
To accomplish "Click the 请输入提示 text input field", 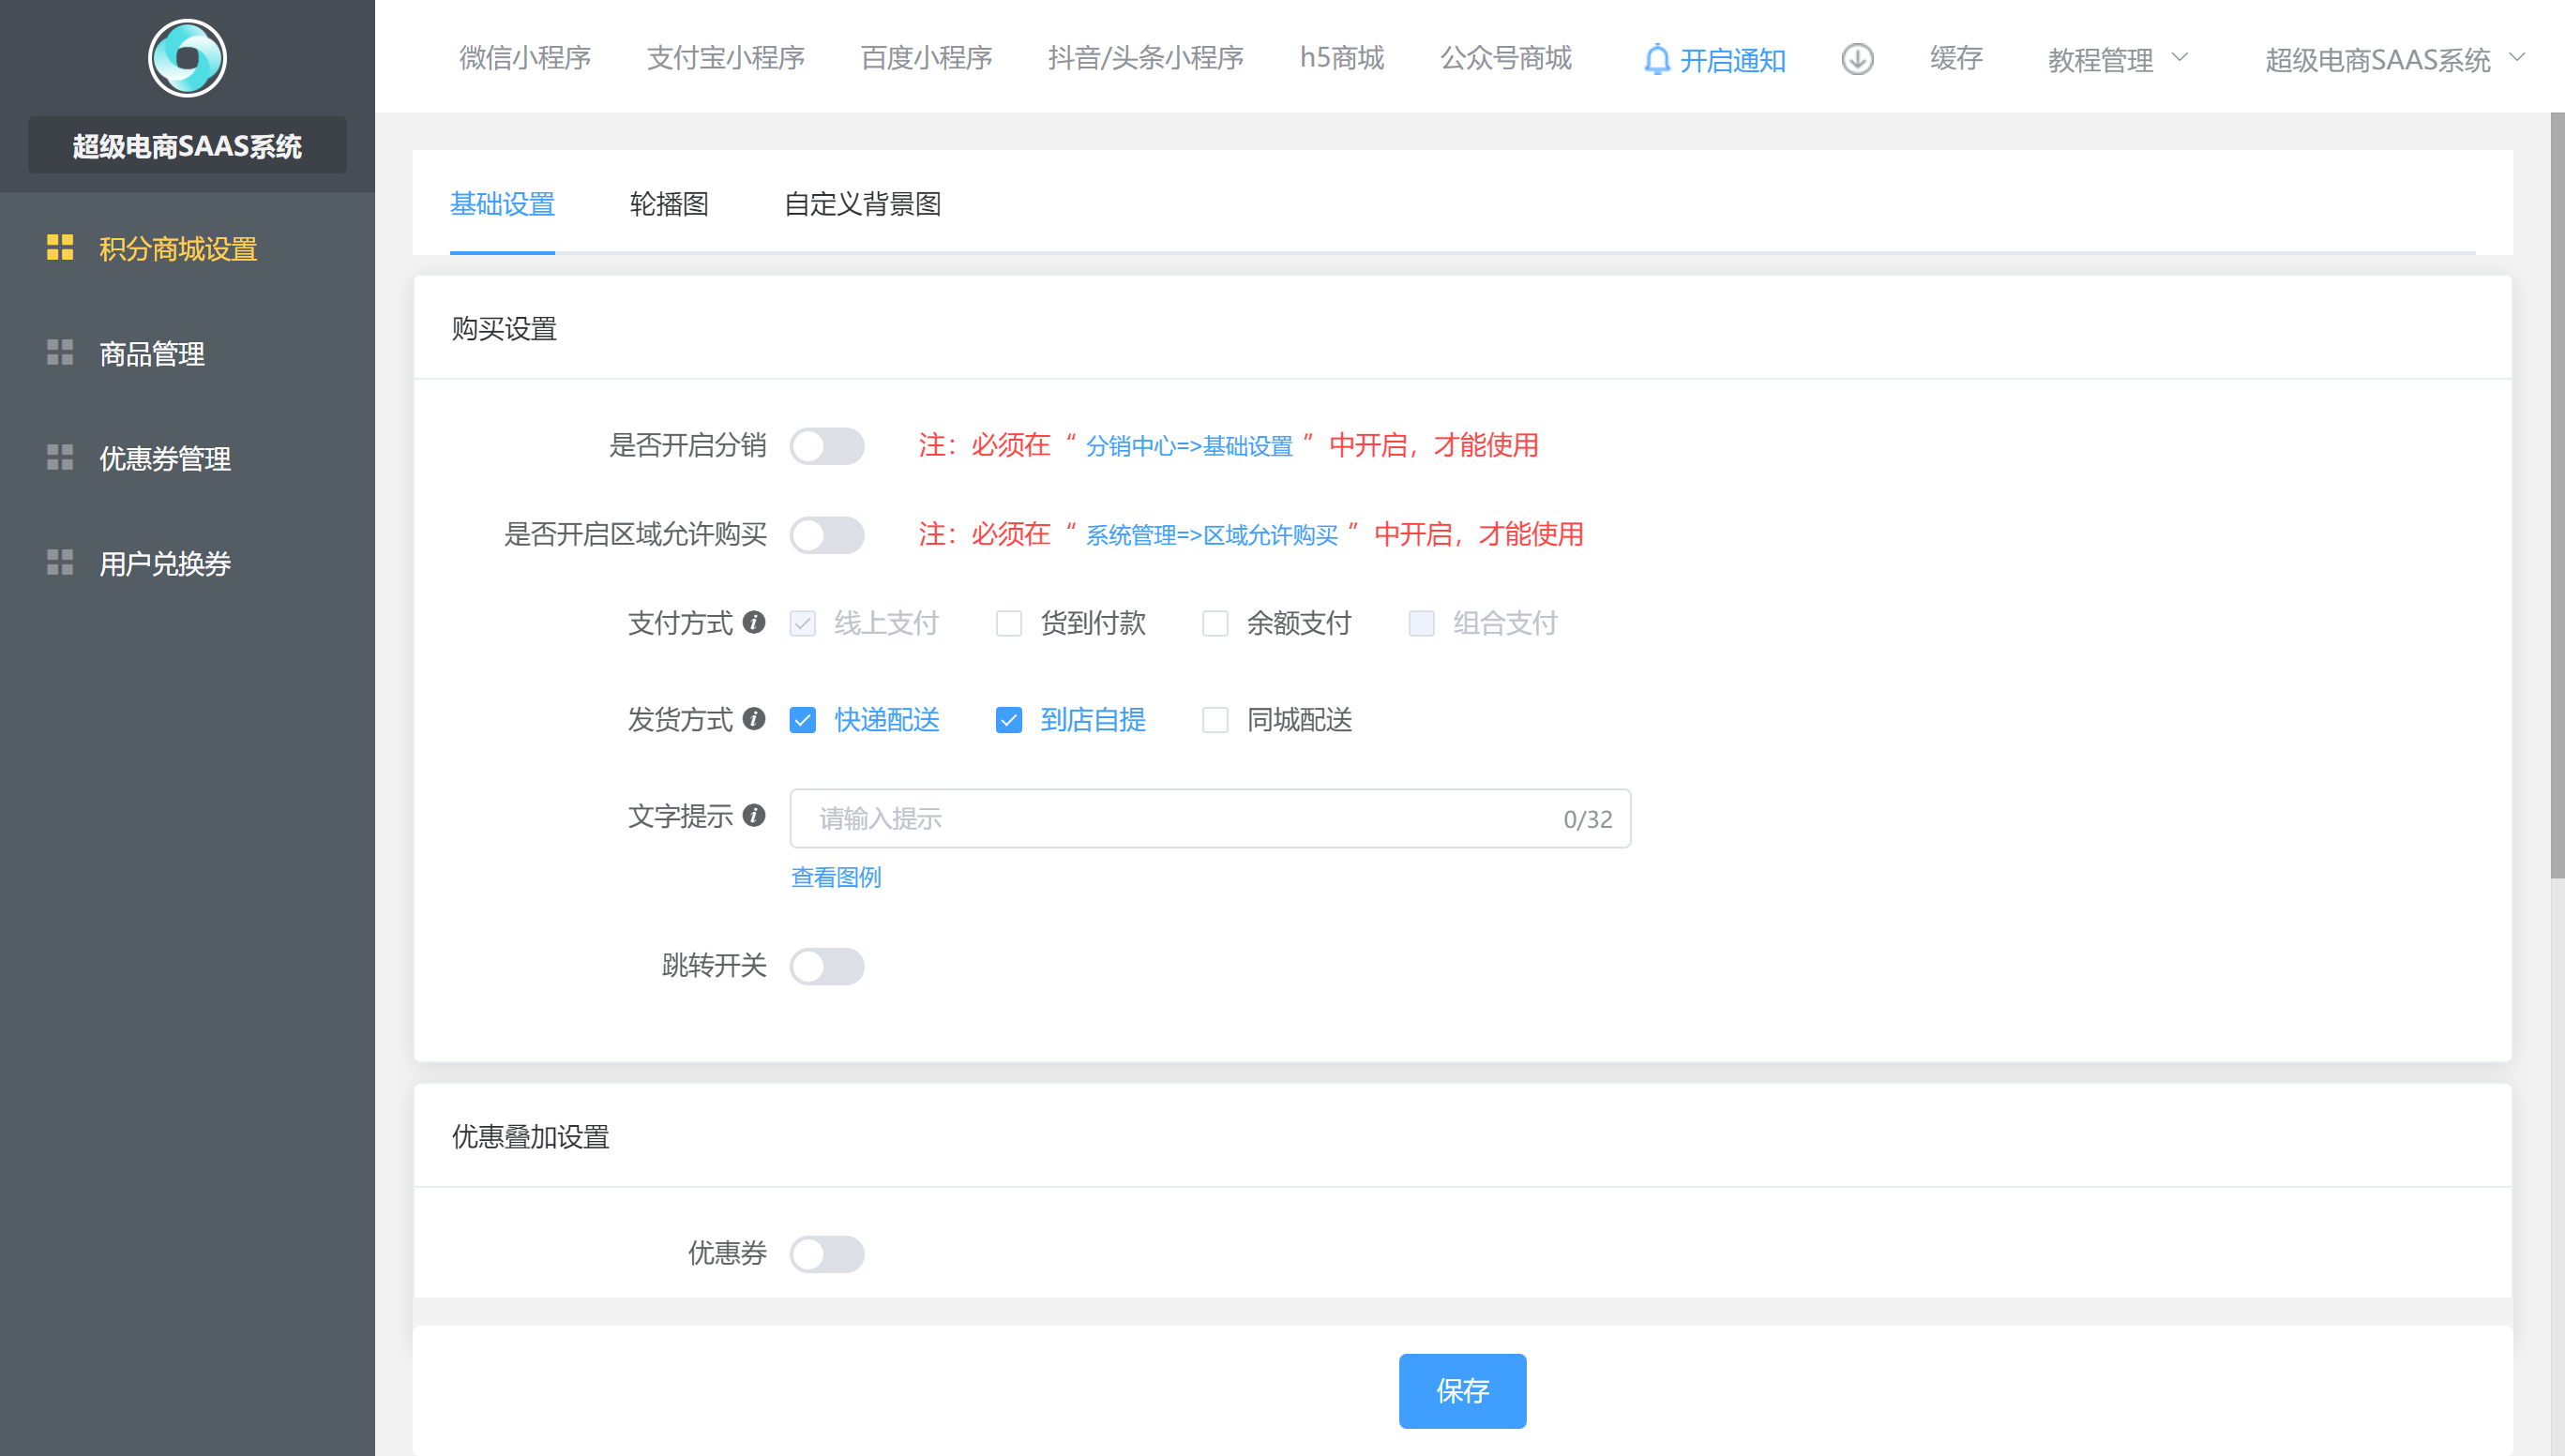I will tap(1180, 819).
